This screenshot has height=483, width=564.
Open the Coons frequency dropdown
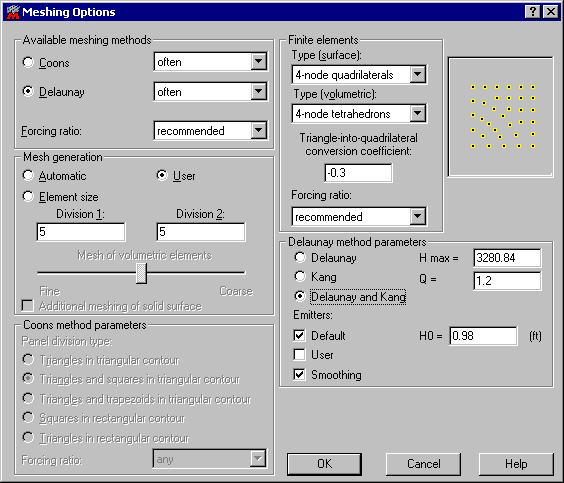(x=258, y=61)
